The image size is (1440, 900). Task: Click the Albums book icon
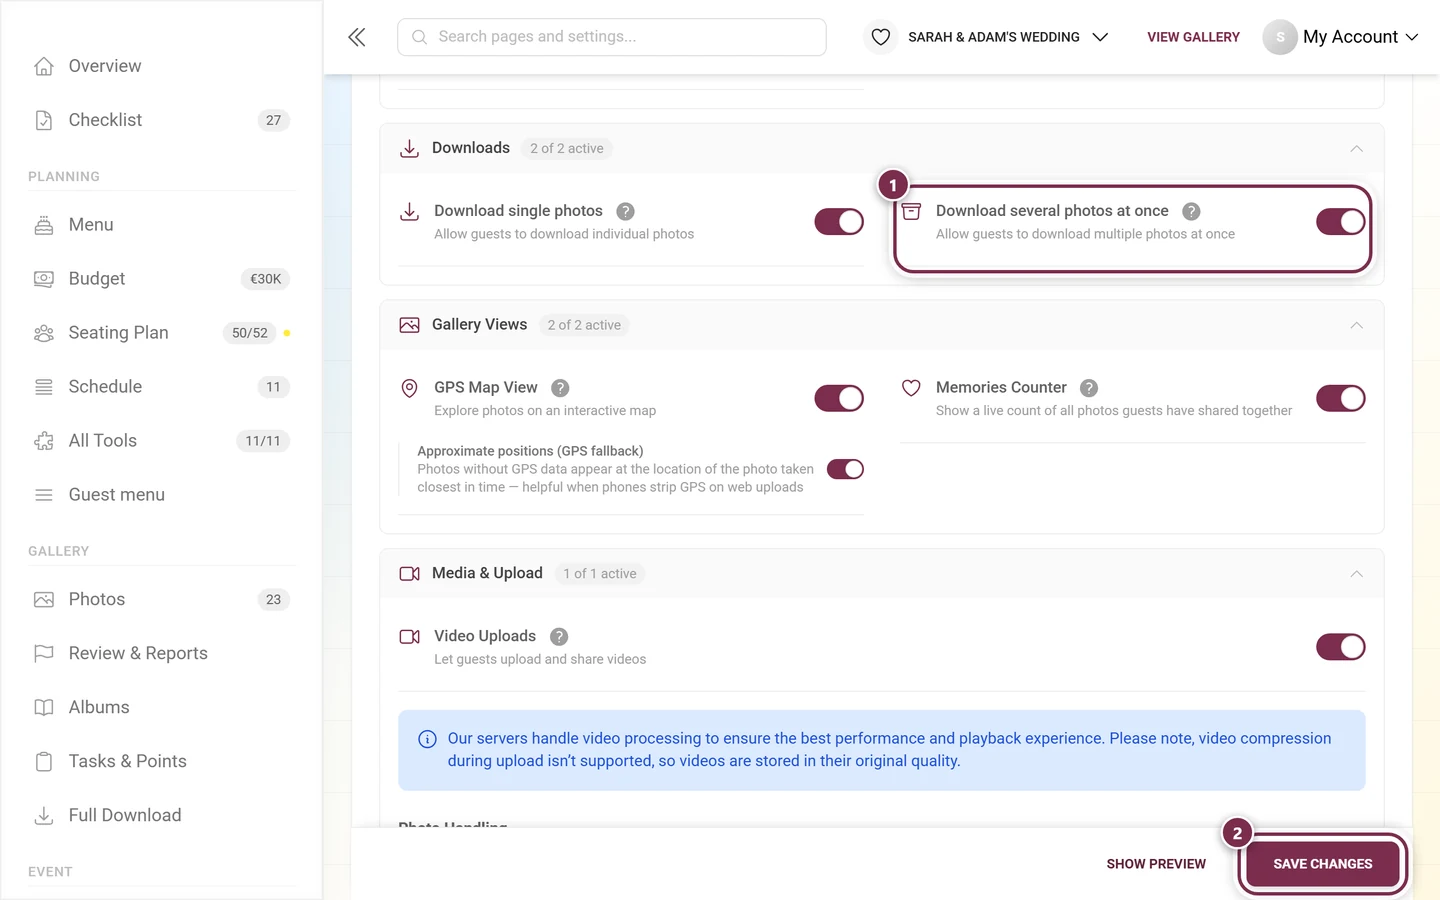coord(44,708)
